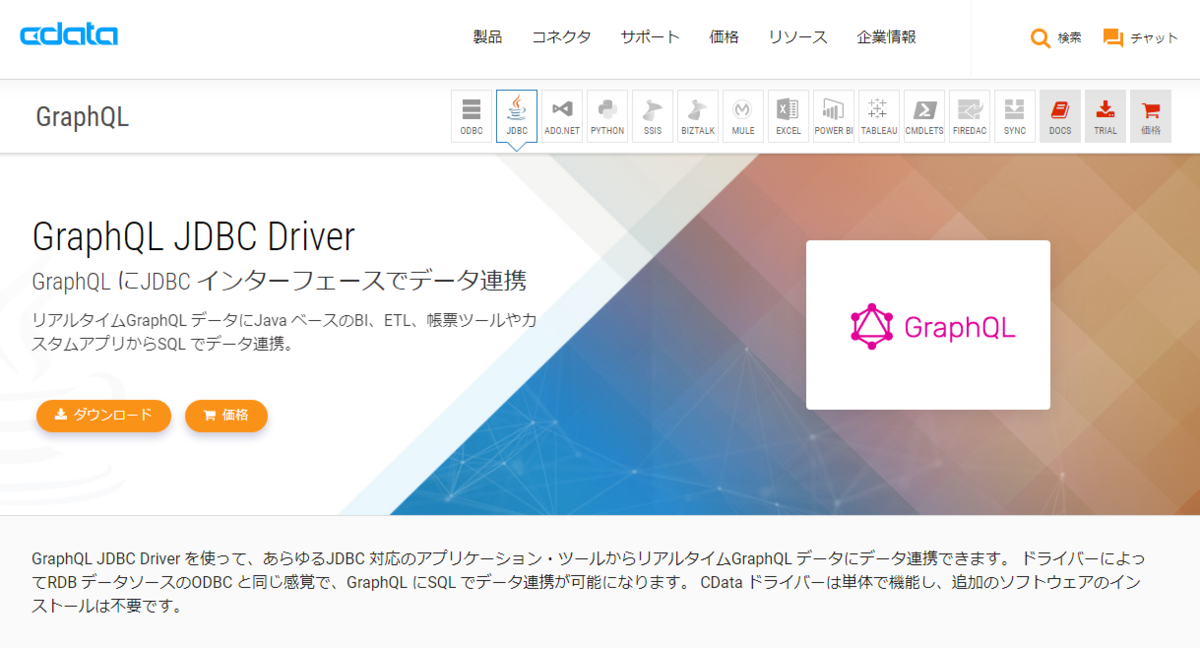The width and height of the screenshot is (1200, 648).
Task: Choose the Python connector icon
Action: pos(607,116)
